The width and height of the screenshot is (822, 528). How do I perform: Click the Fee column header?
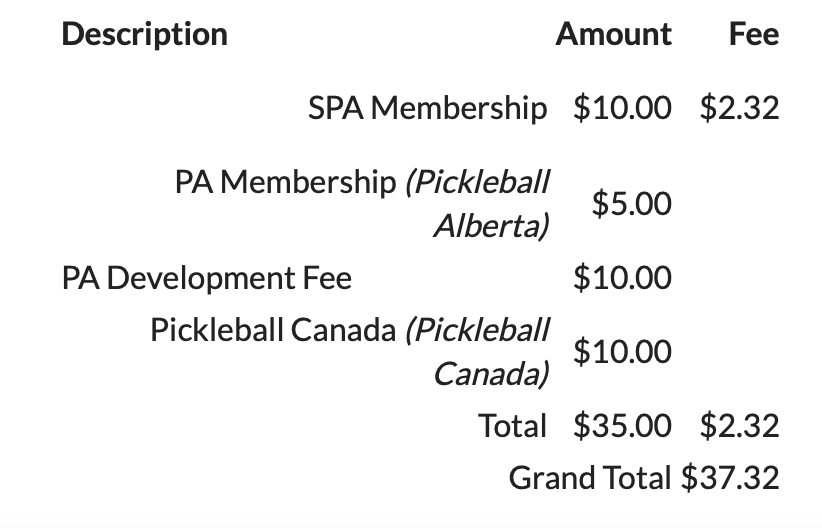[754, 35]
